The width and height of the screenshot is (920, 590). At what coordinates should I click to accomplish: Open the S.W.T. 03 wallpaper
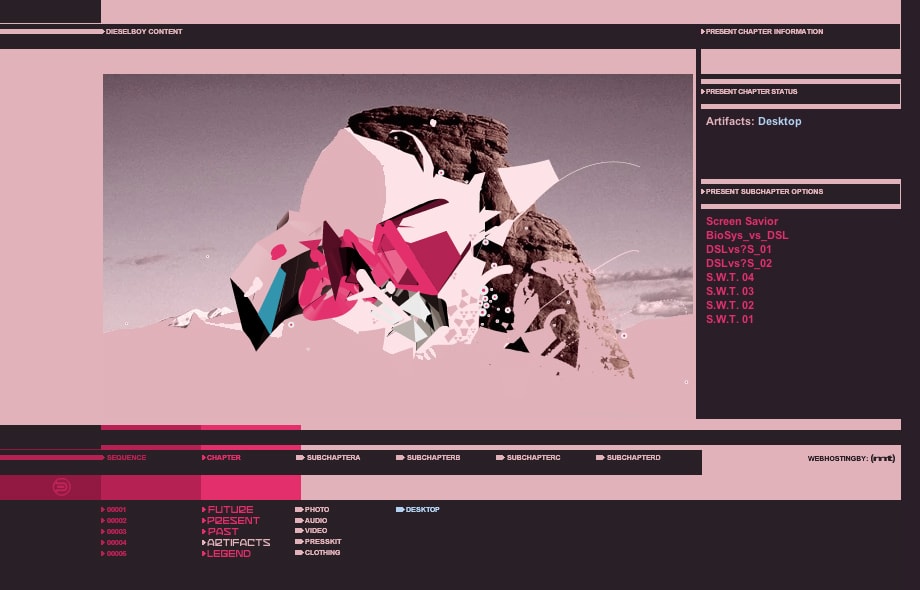730,291
